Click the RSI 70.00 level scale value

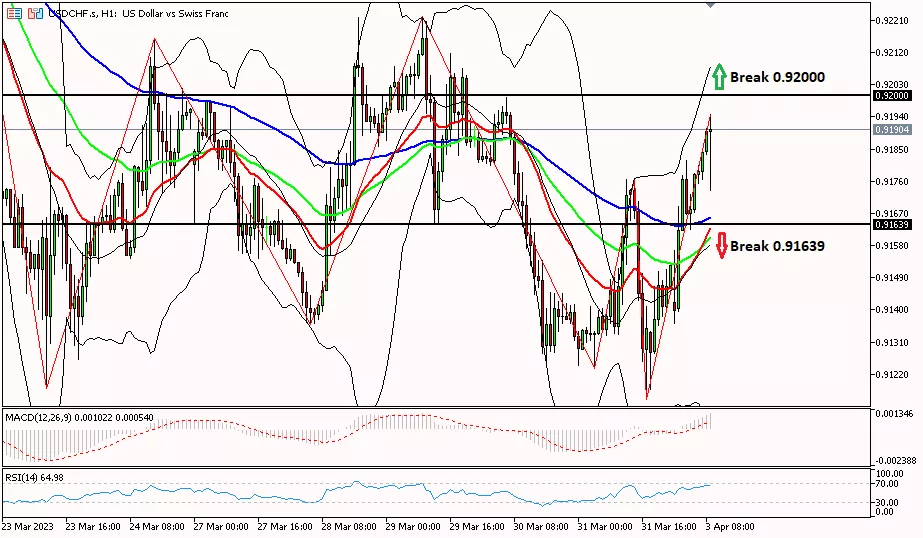click(886, 484)
